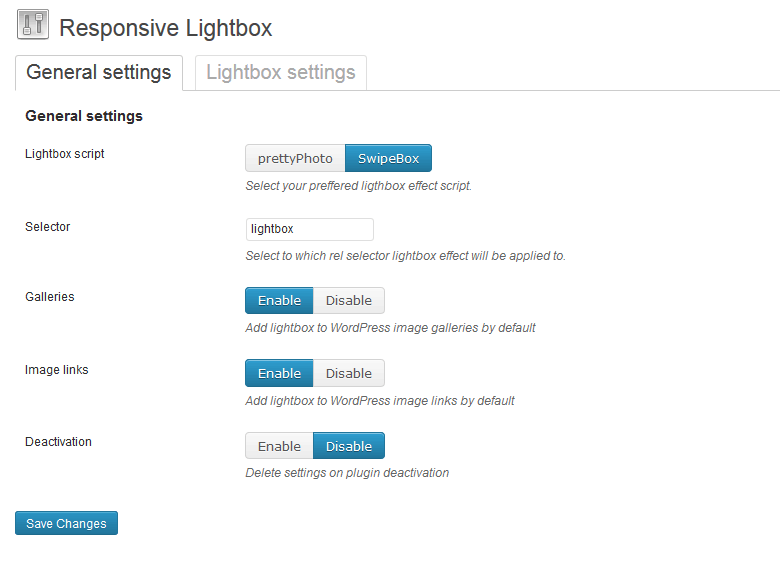Select the General settings tab
Screen dimensions: 780x567
coord(98,73)
